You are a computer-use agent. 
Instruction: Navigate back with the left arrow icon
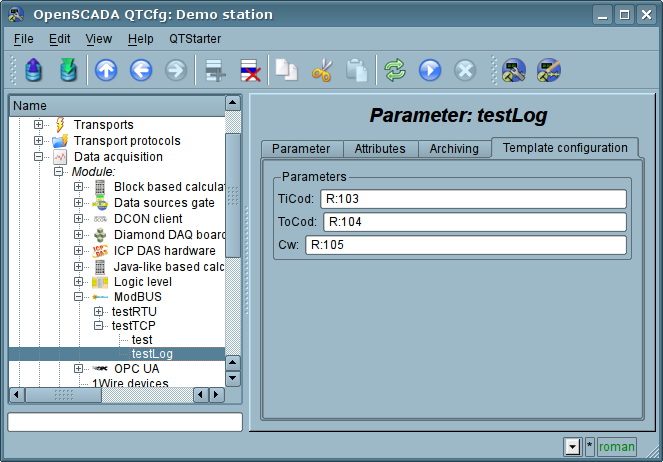[141, 70]
